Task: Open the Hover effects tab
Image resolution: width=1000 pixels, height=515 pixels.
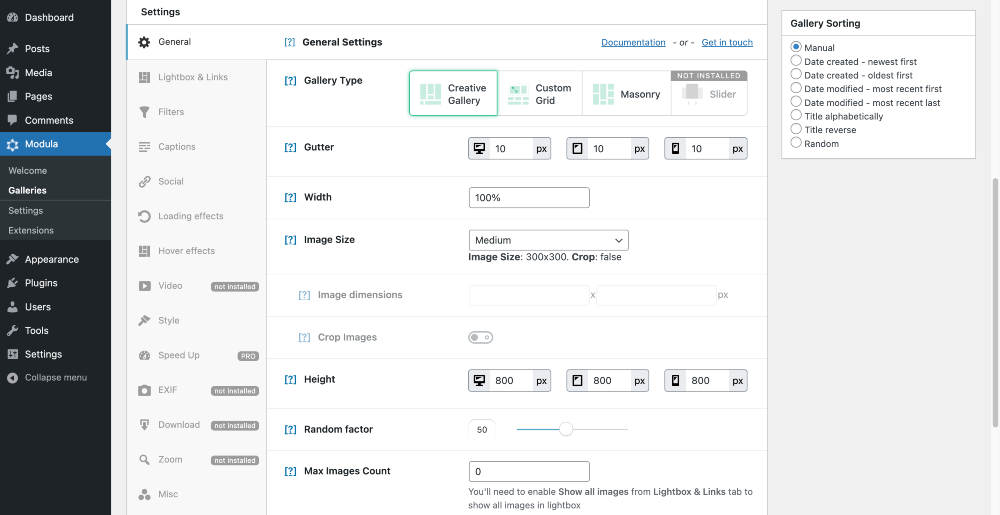Action: point(186,251)
